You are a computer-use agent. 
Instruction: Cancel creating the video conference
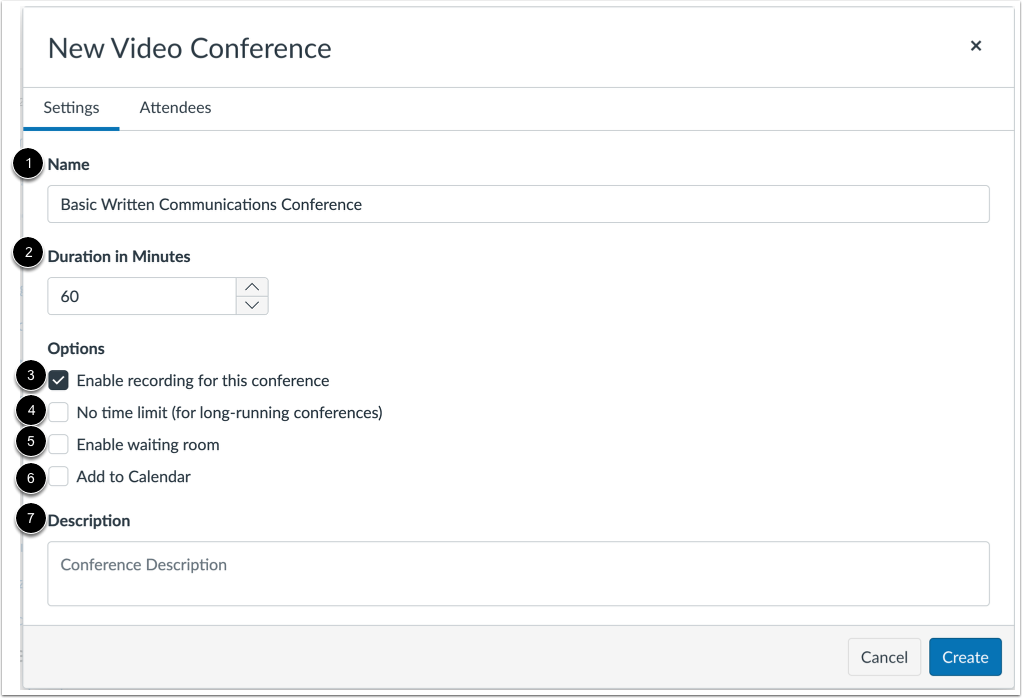tap(884, 657)
